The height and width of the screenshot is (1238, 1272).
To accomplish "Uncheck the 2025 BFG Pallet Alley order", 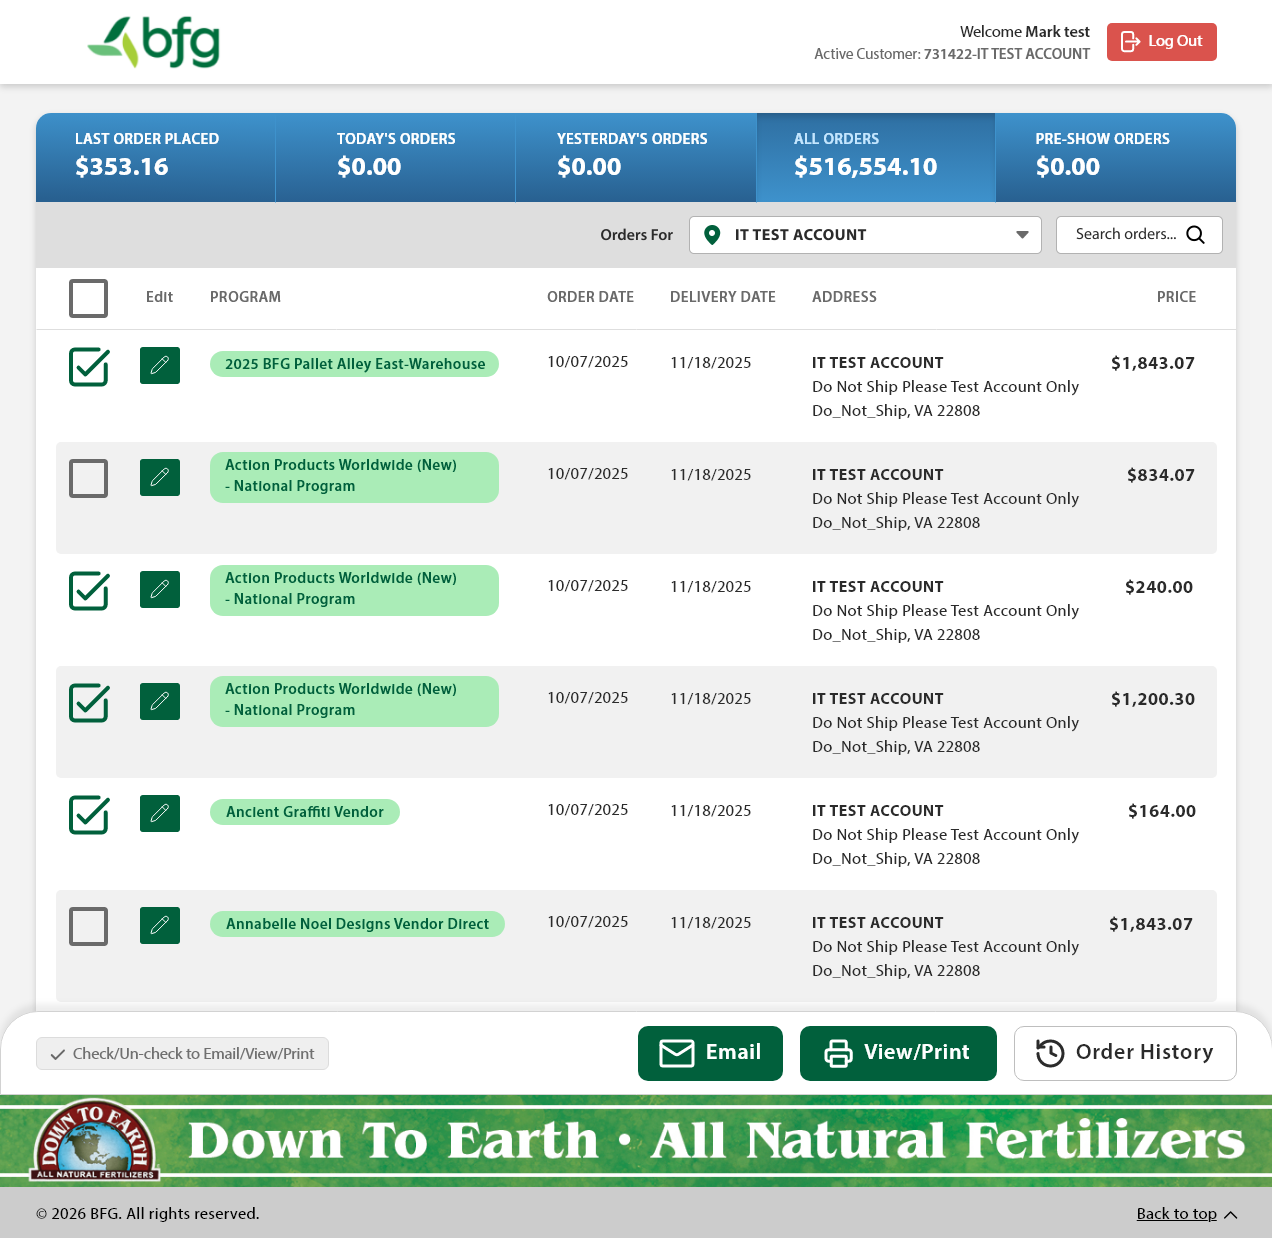I will (89, 366).
